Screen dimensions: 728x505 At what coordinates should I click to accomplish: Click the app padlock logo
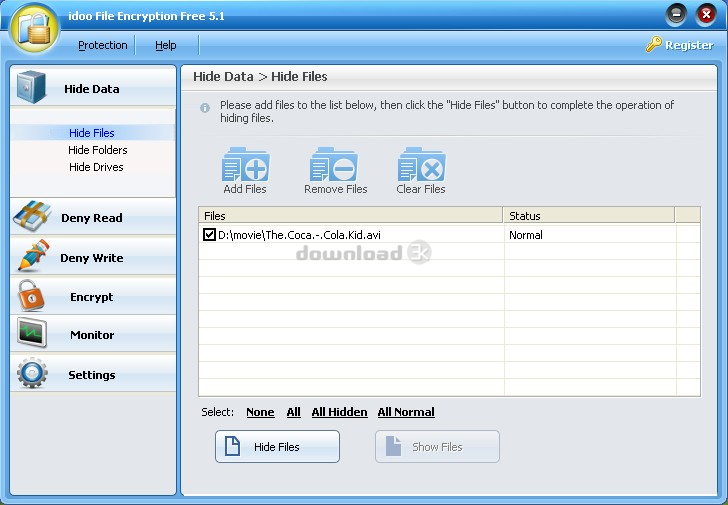tap(35, 29)
